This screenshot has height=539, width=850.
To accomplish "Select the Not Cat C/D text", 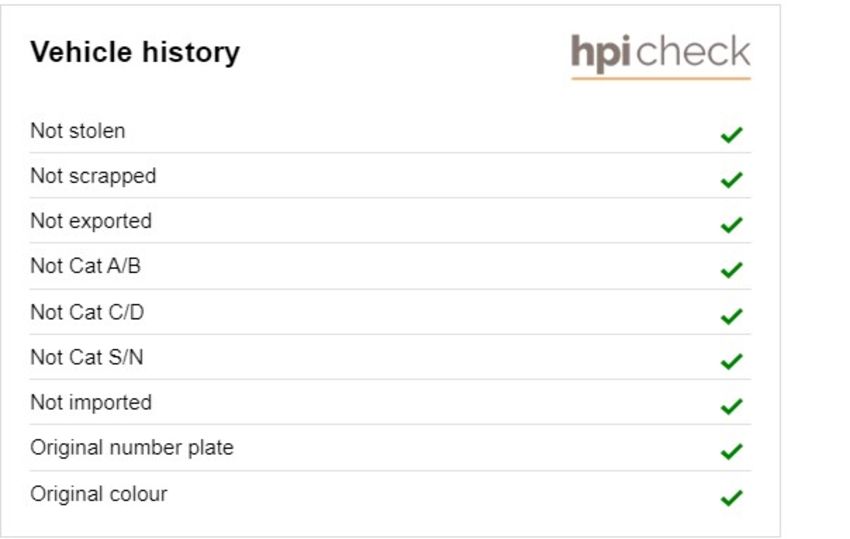I will 87,312.
